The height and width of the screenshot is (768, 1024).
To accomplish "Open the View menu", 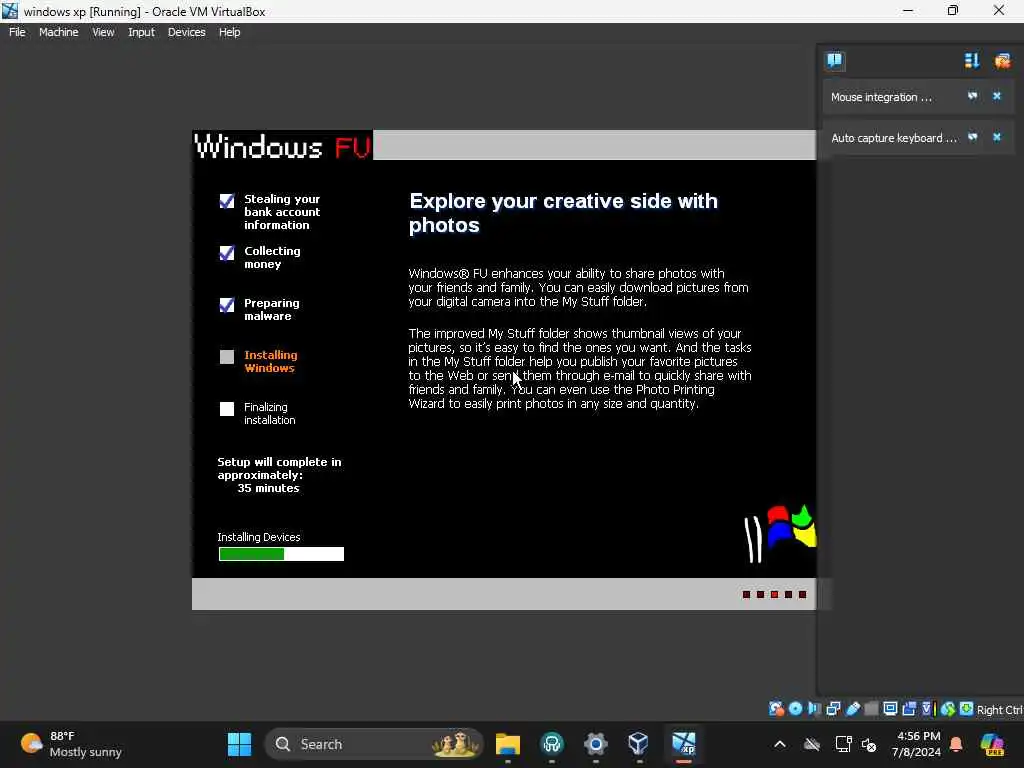I will (103, 32).
